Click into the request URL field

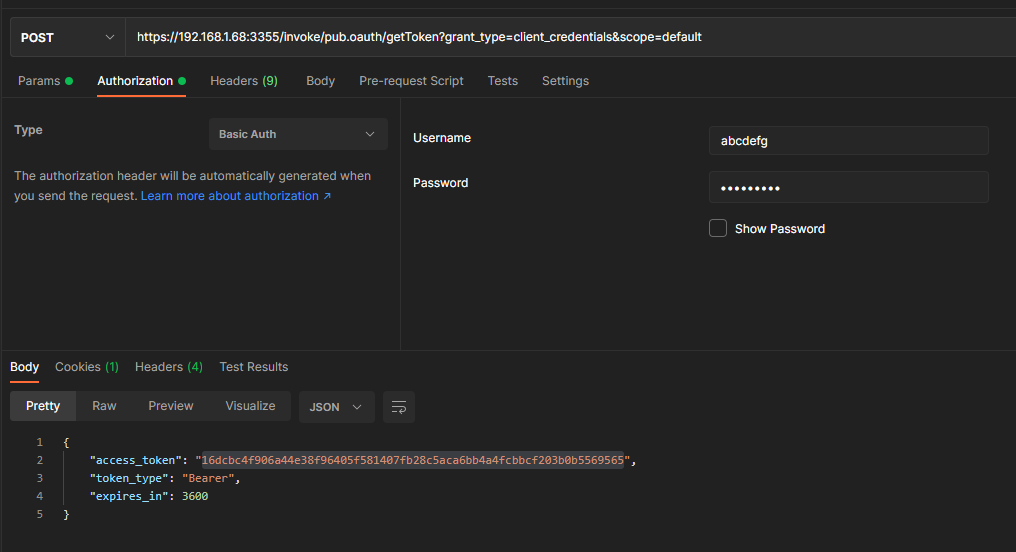click(x=570, y=37)
